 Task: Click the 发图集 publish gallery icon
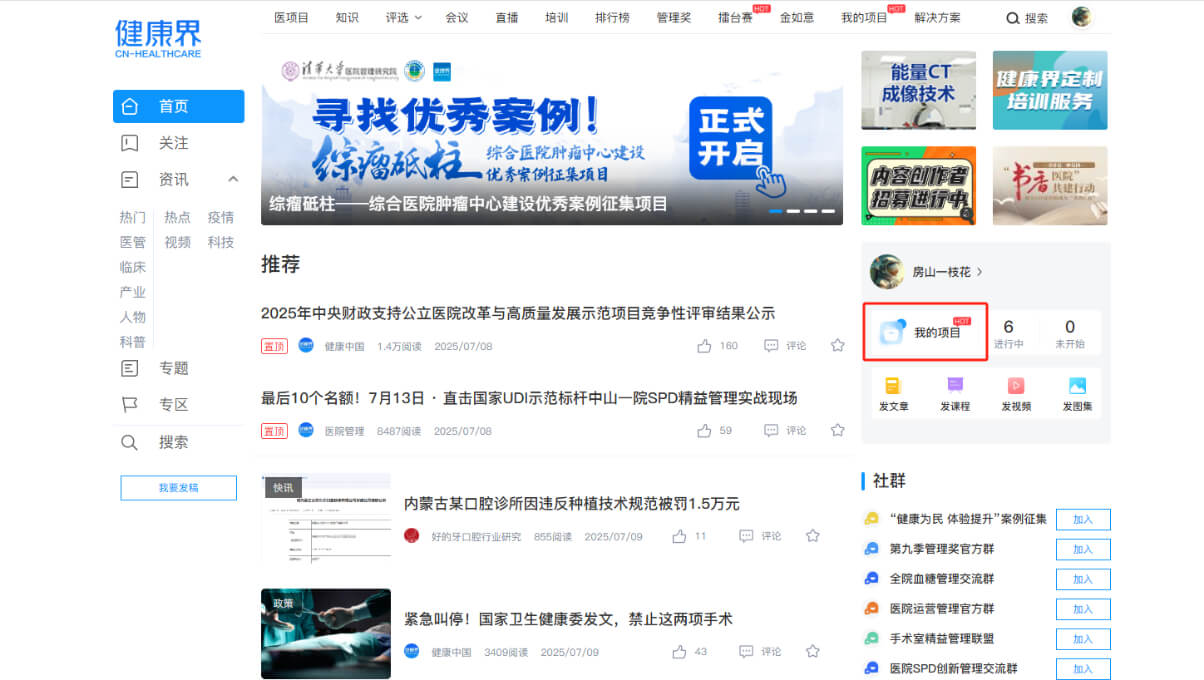pyautogui.click(x=1077, y=385)
